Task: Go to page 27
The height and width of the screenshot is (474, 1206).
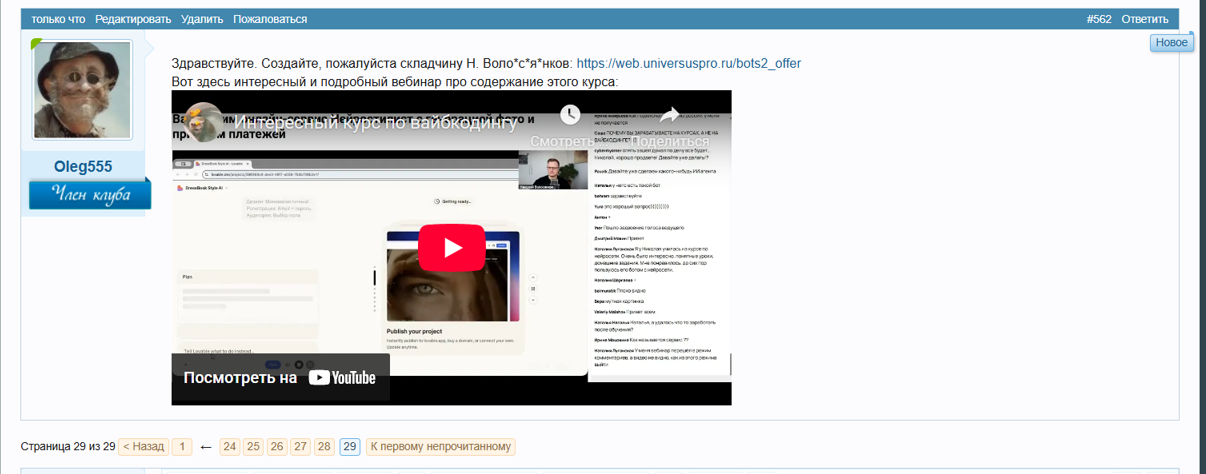Action: point(301,447)
